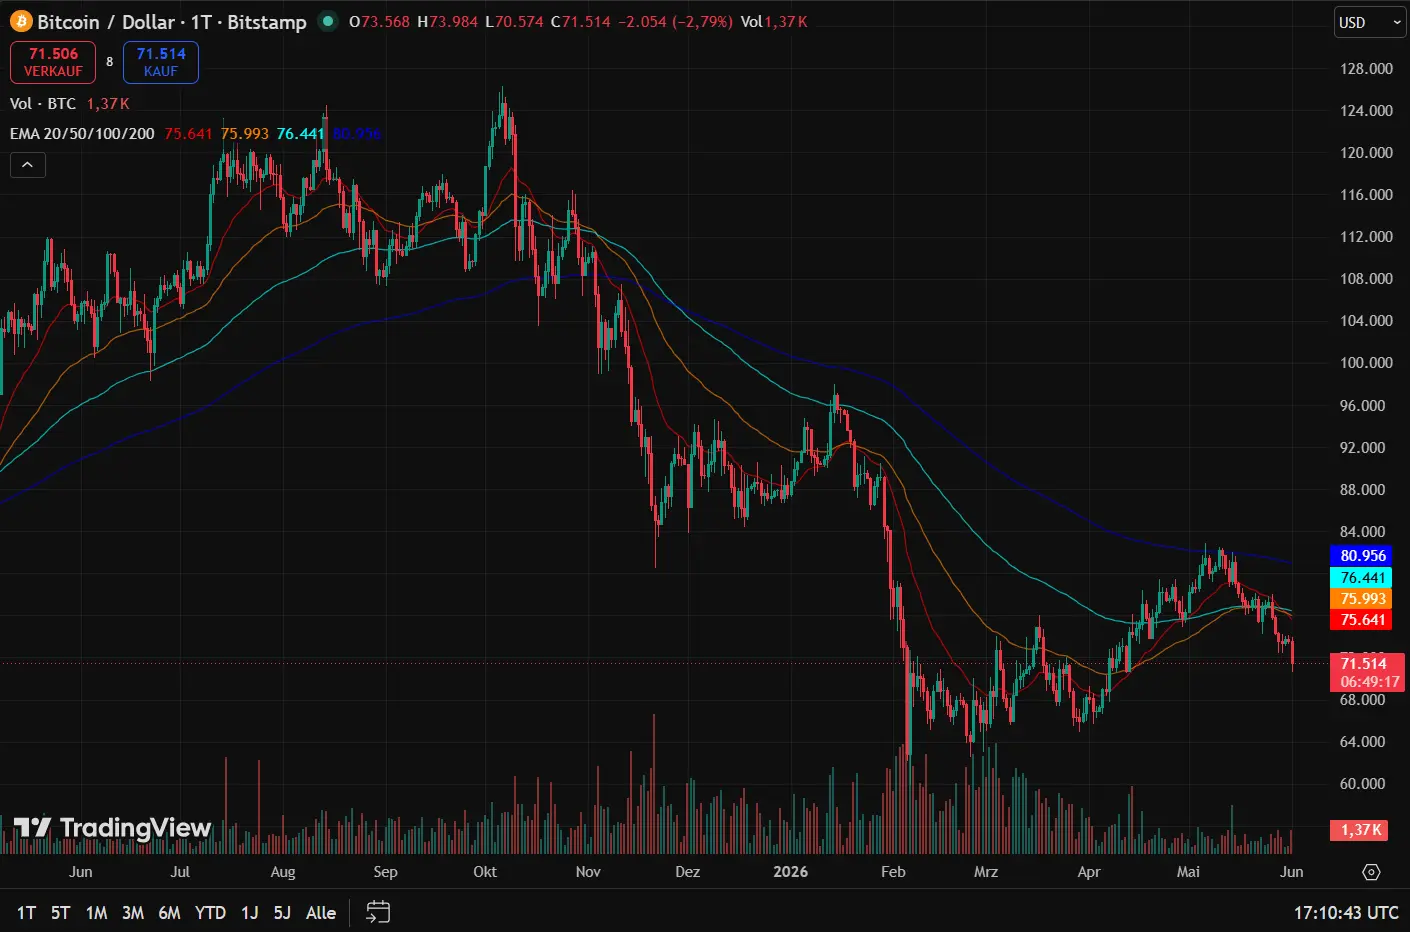The image size is (1410, 932).
Task: Select the 1J time range
Action: [249, 912]
